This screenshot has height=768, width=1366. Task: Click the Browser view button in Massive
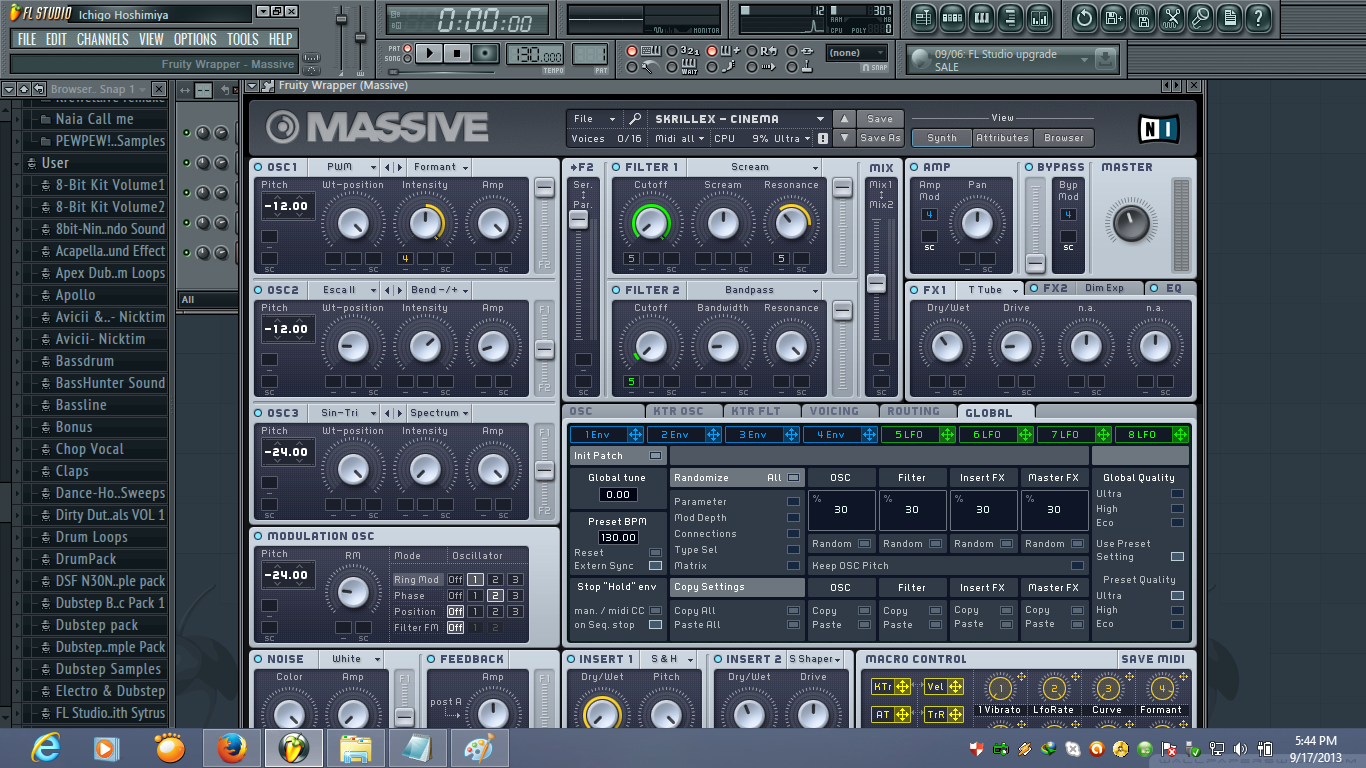(1064, 138)
